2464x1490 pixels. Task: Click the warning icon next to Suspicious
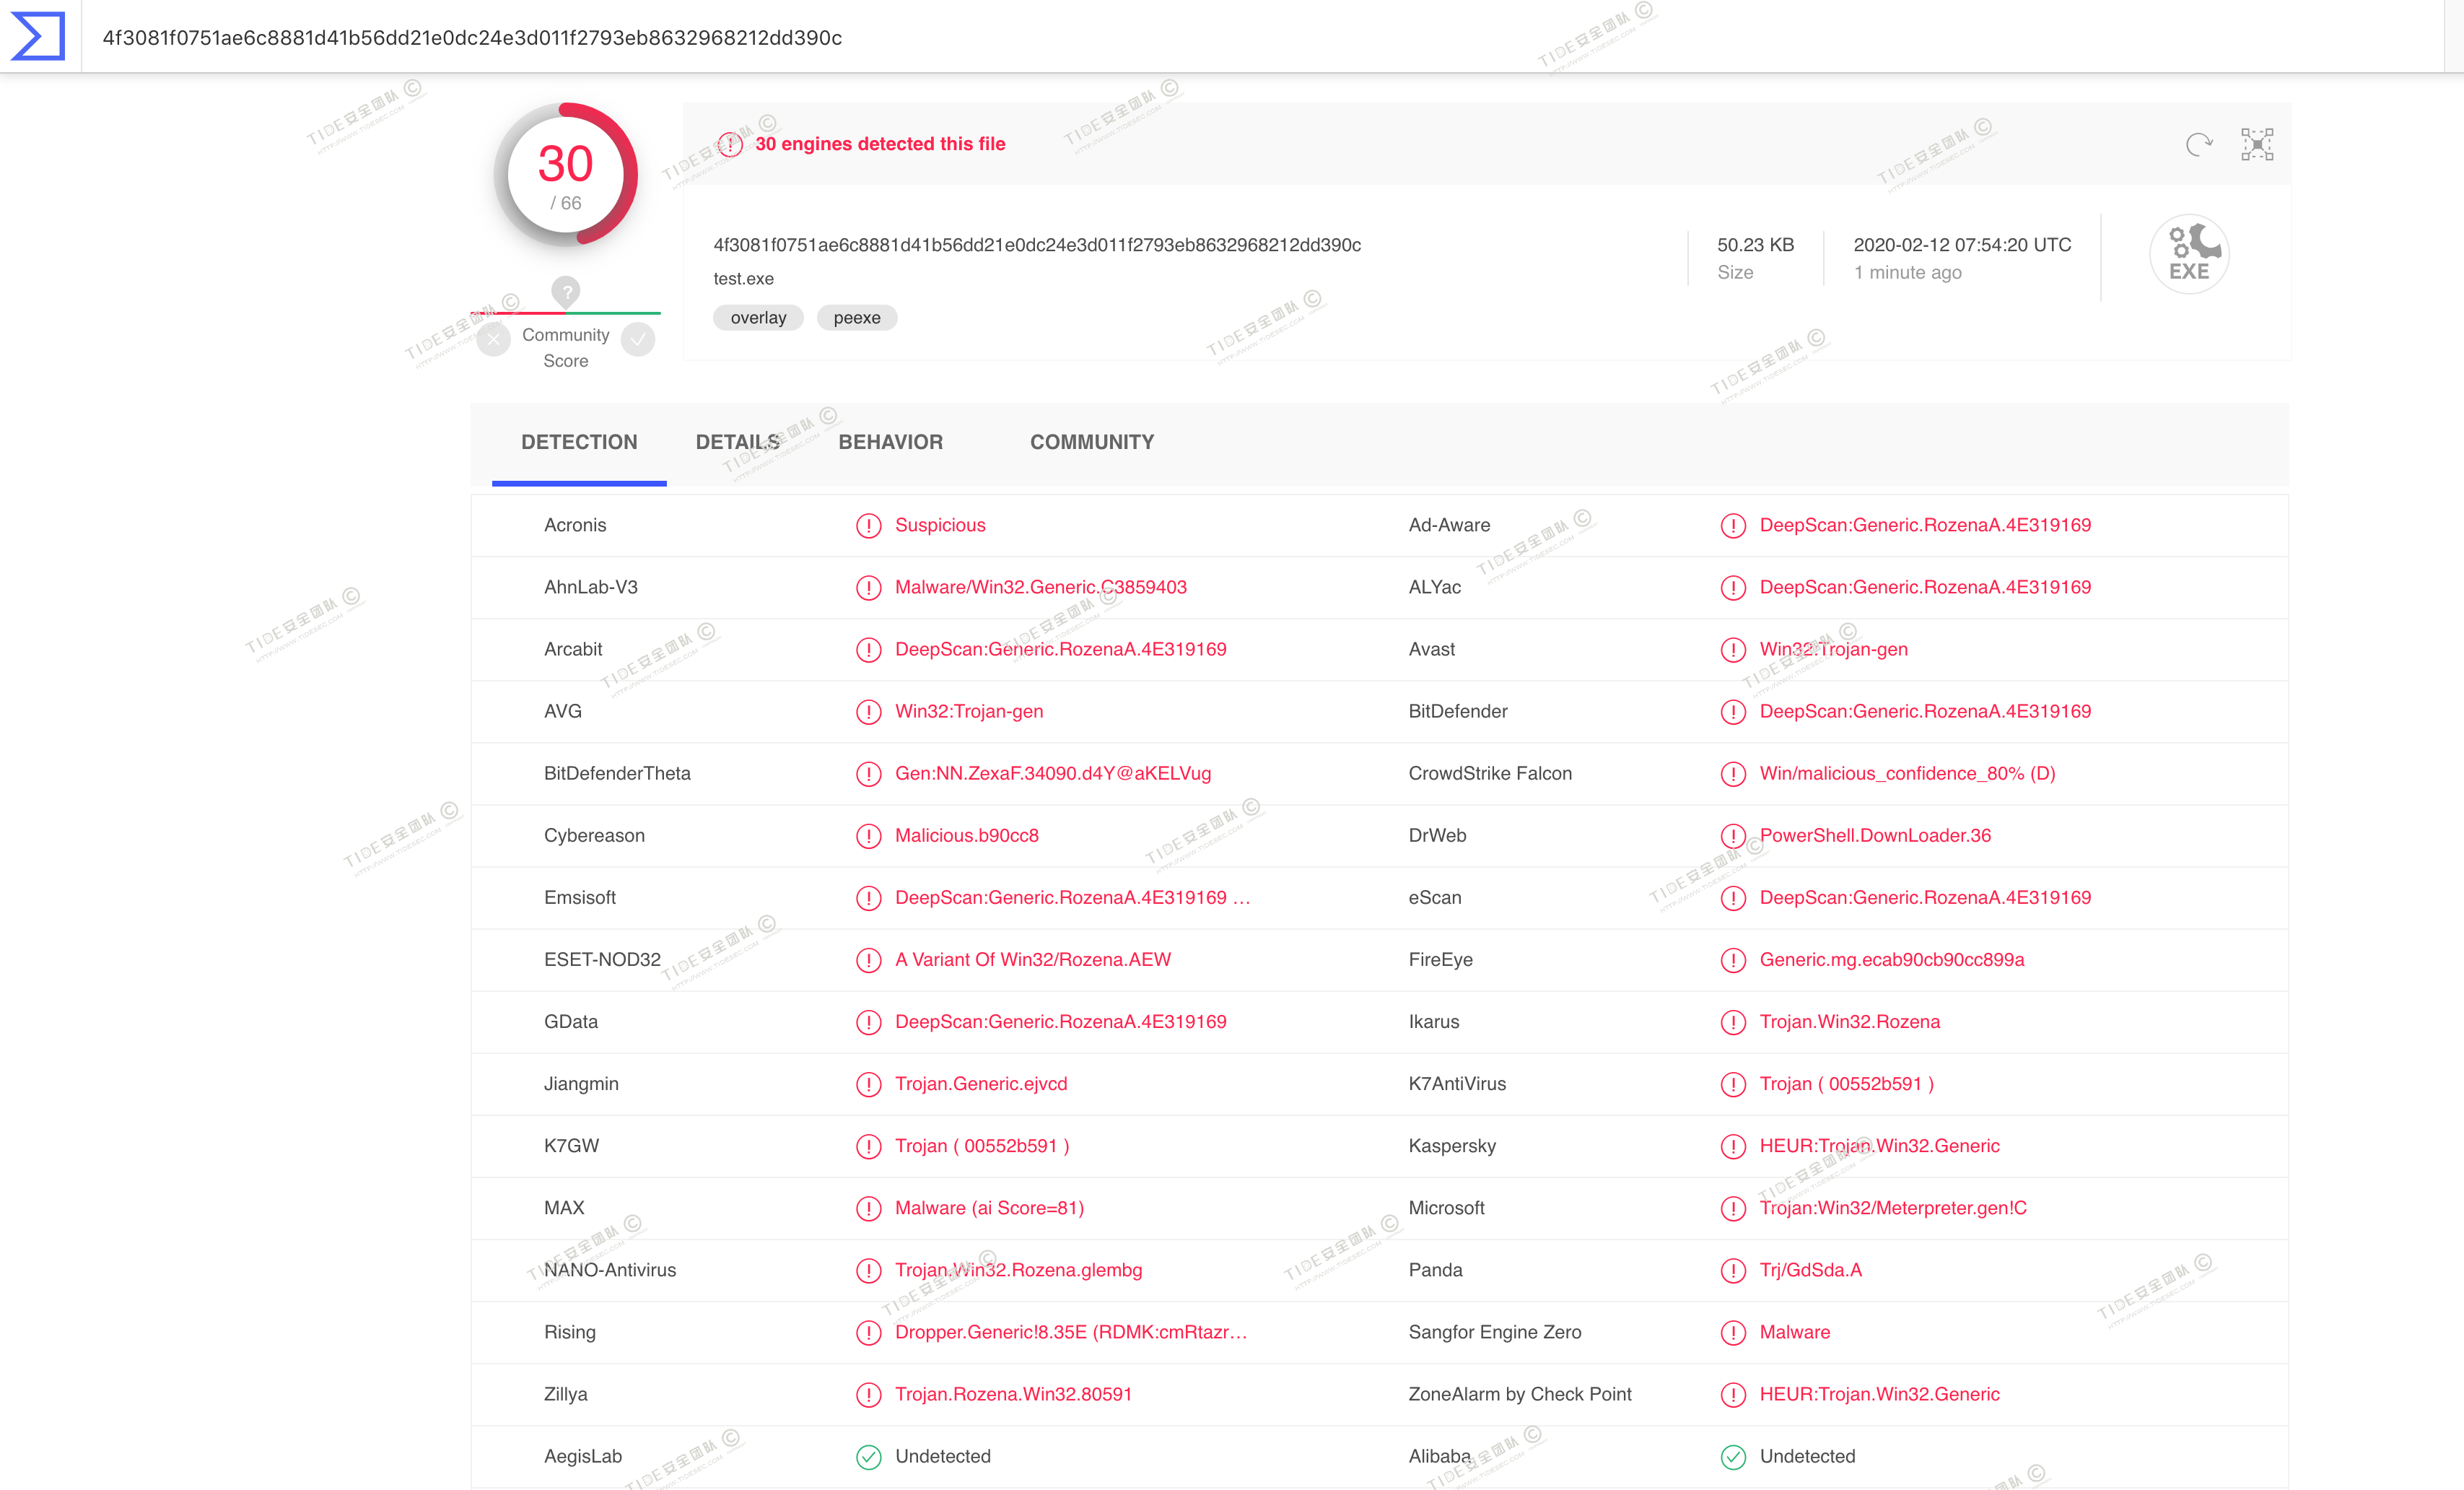click(x=868, y=525)
